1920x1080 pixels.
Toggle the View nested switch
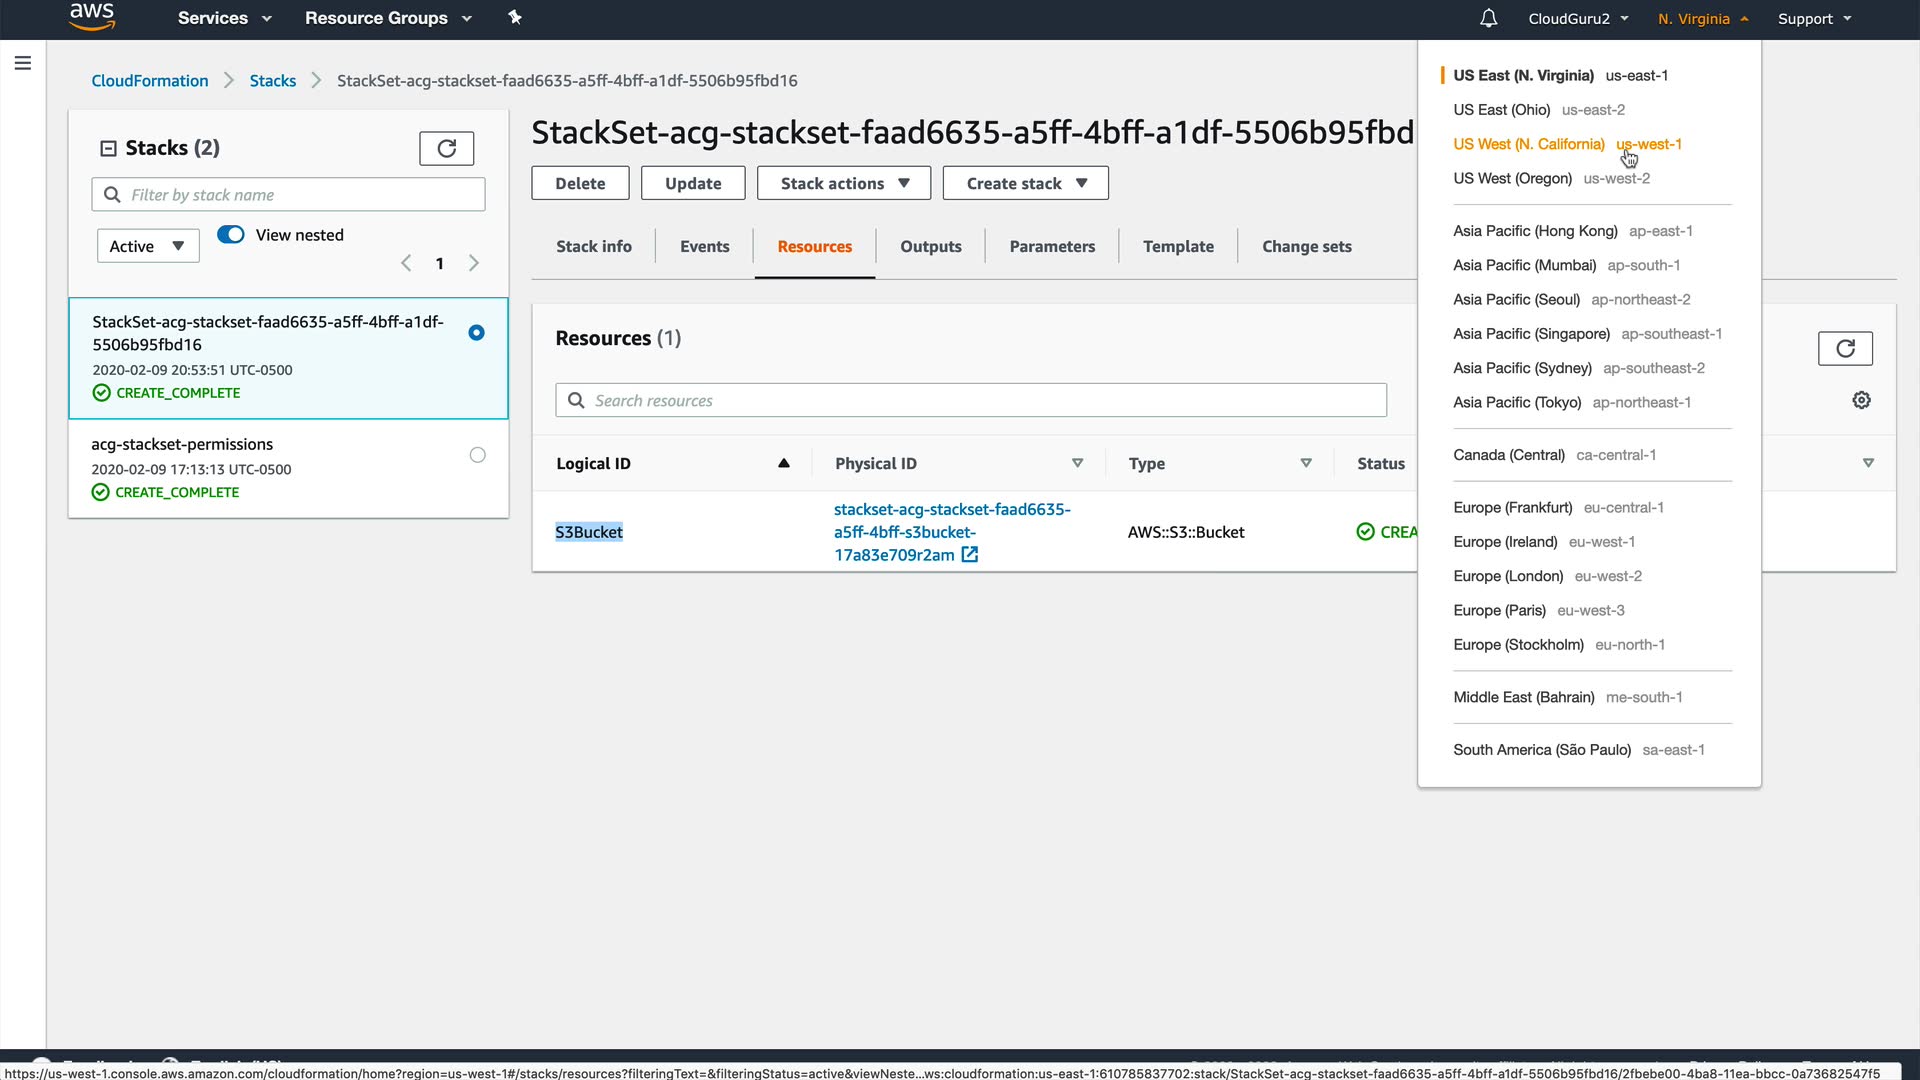[x=231, y=234]
